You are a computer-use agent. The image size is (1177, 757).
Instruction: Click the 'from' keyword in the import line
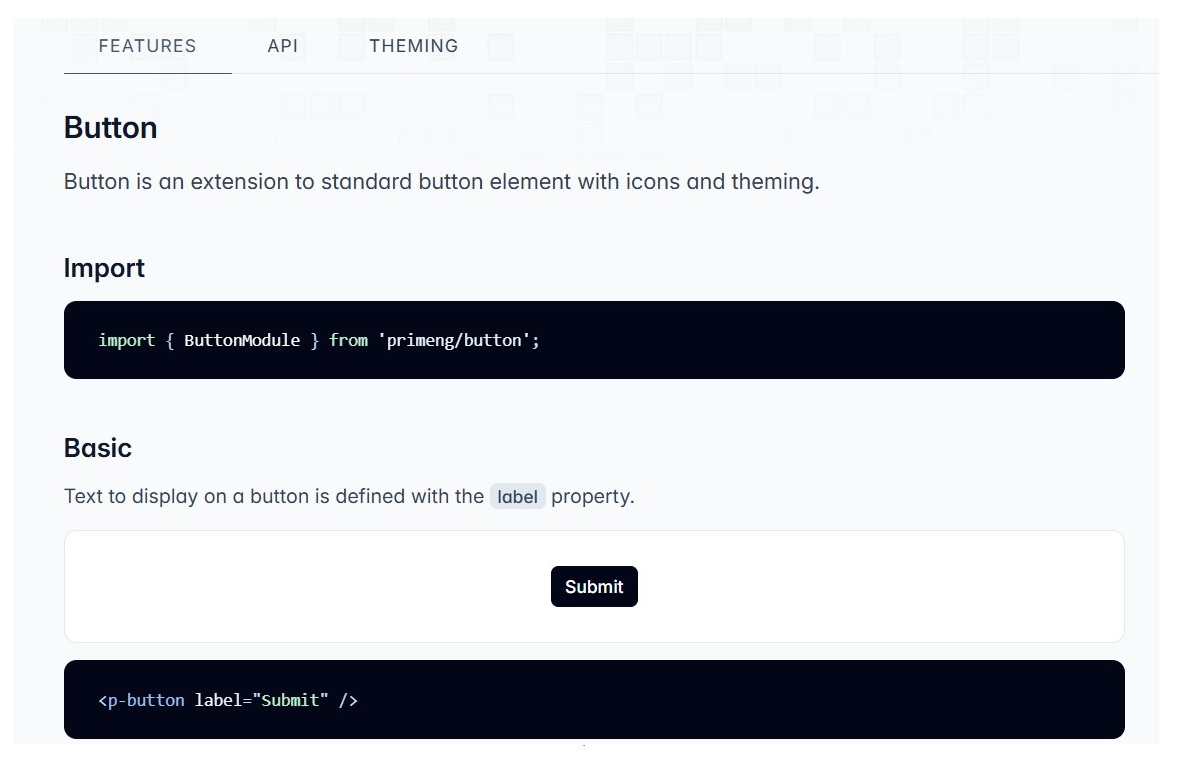point(348,340)
